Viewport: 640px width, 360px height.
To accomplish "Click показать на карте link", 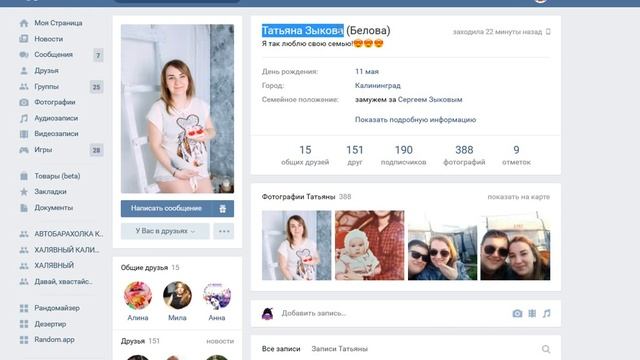I will (519, 197).
